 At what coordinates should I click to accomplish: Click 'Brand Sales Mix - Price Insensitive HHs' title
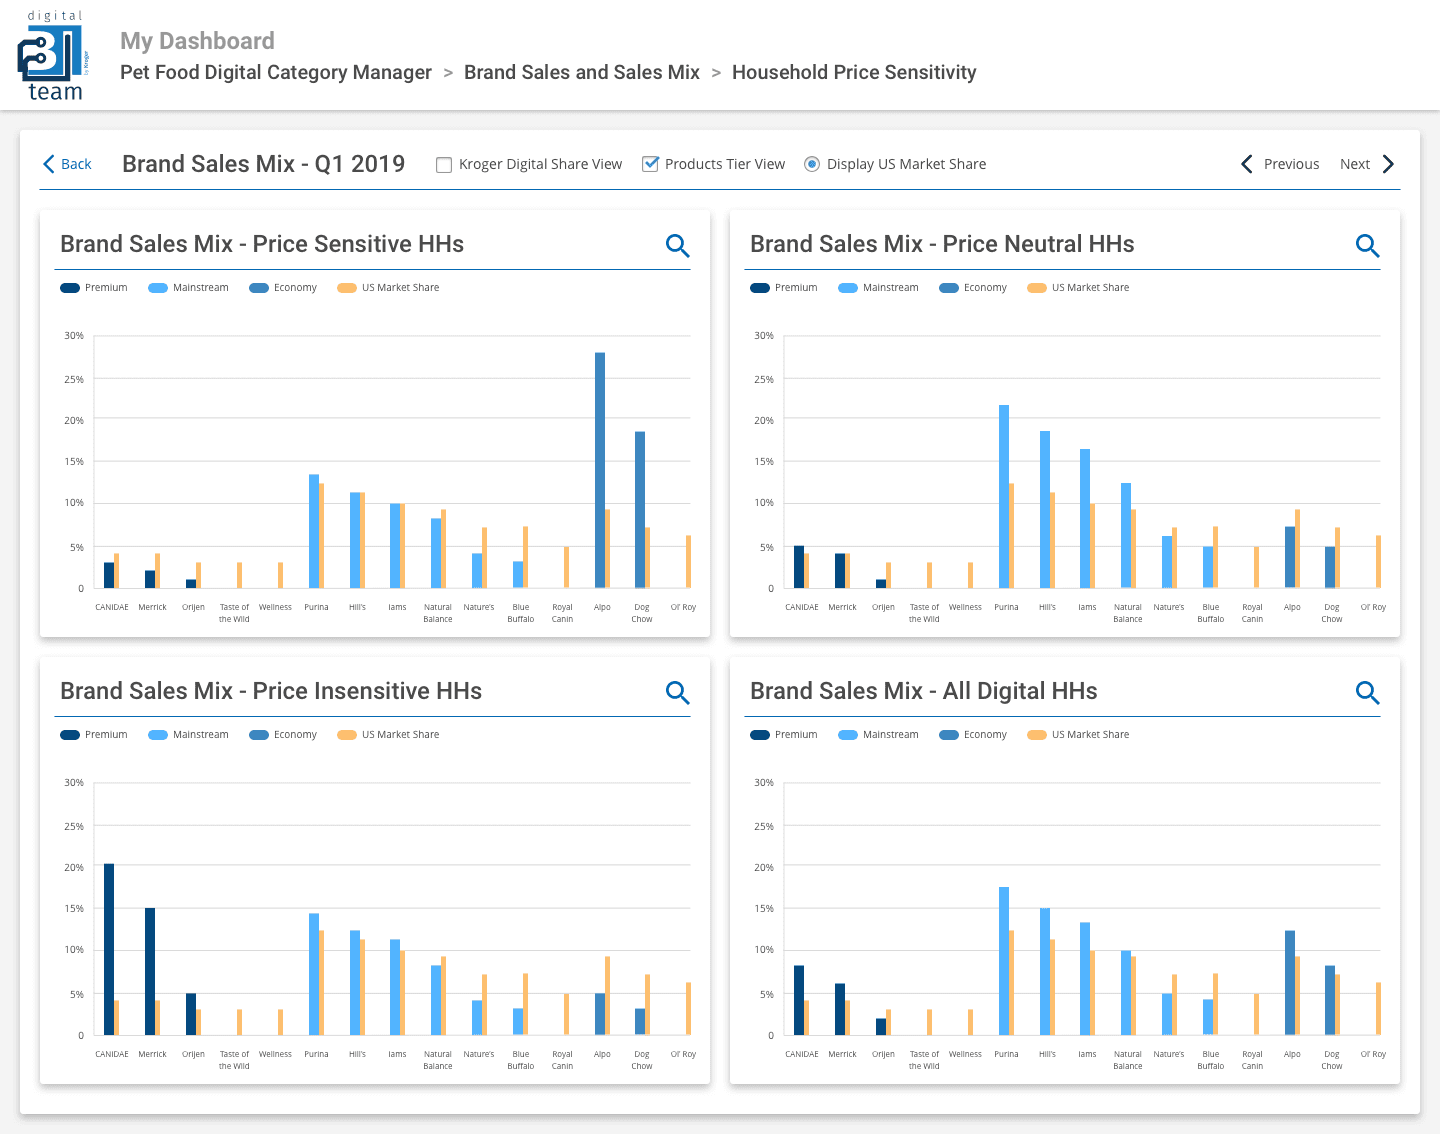(x=271, y=691)
